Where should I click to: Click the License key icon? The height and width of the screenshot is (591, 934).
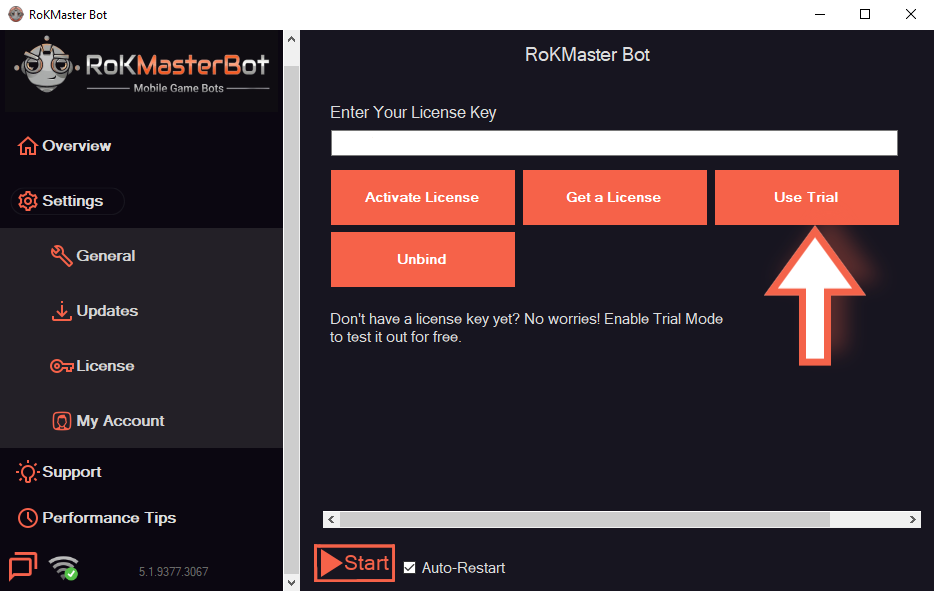(x=62, y=366)
